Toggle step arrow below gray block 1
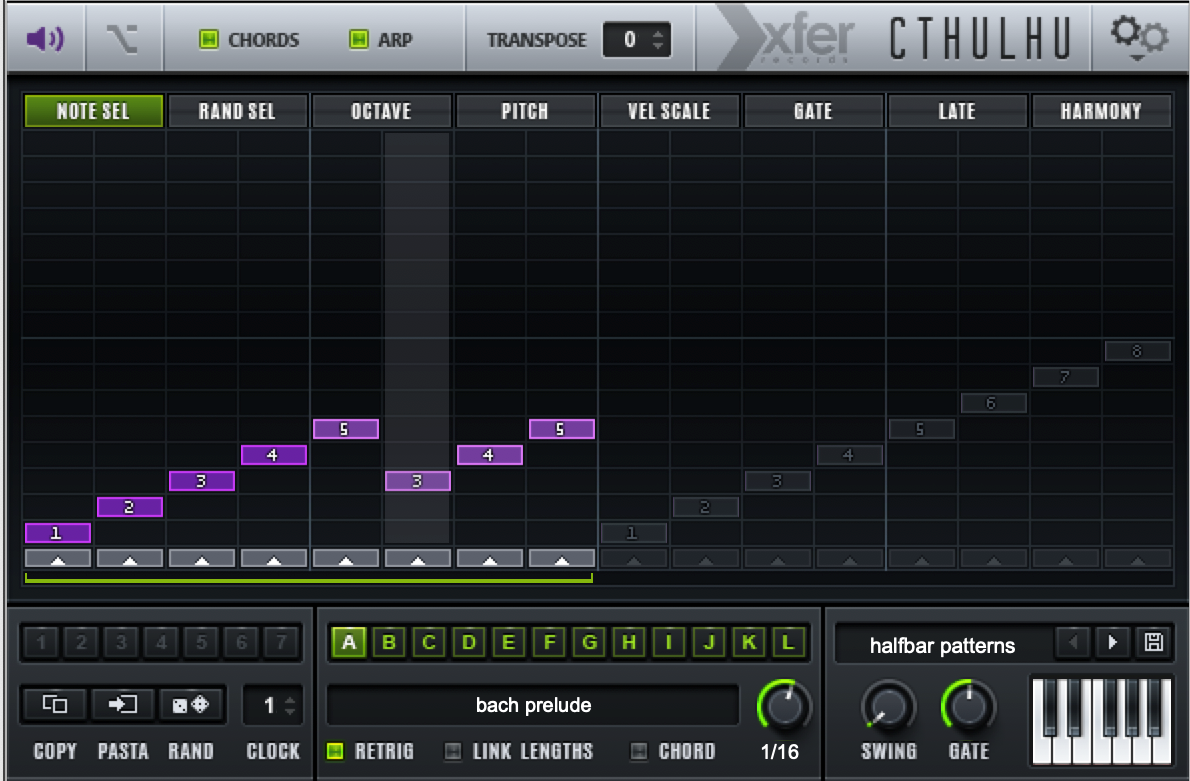 click(x=634, y=559)
